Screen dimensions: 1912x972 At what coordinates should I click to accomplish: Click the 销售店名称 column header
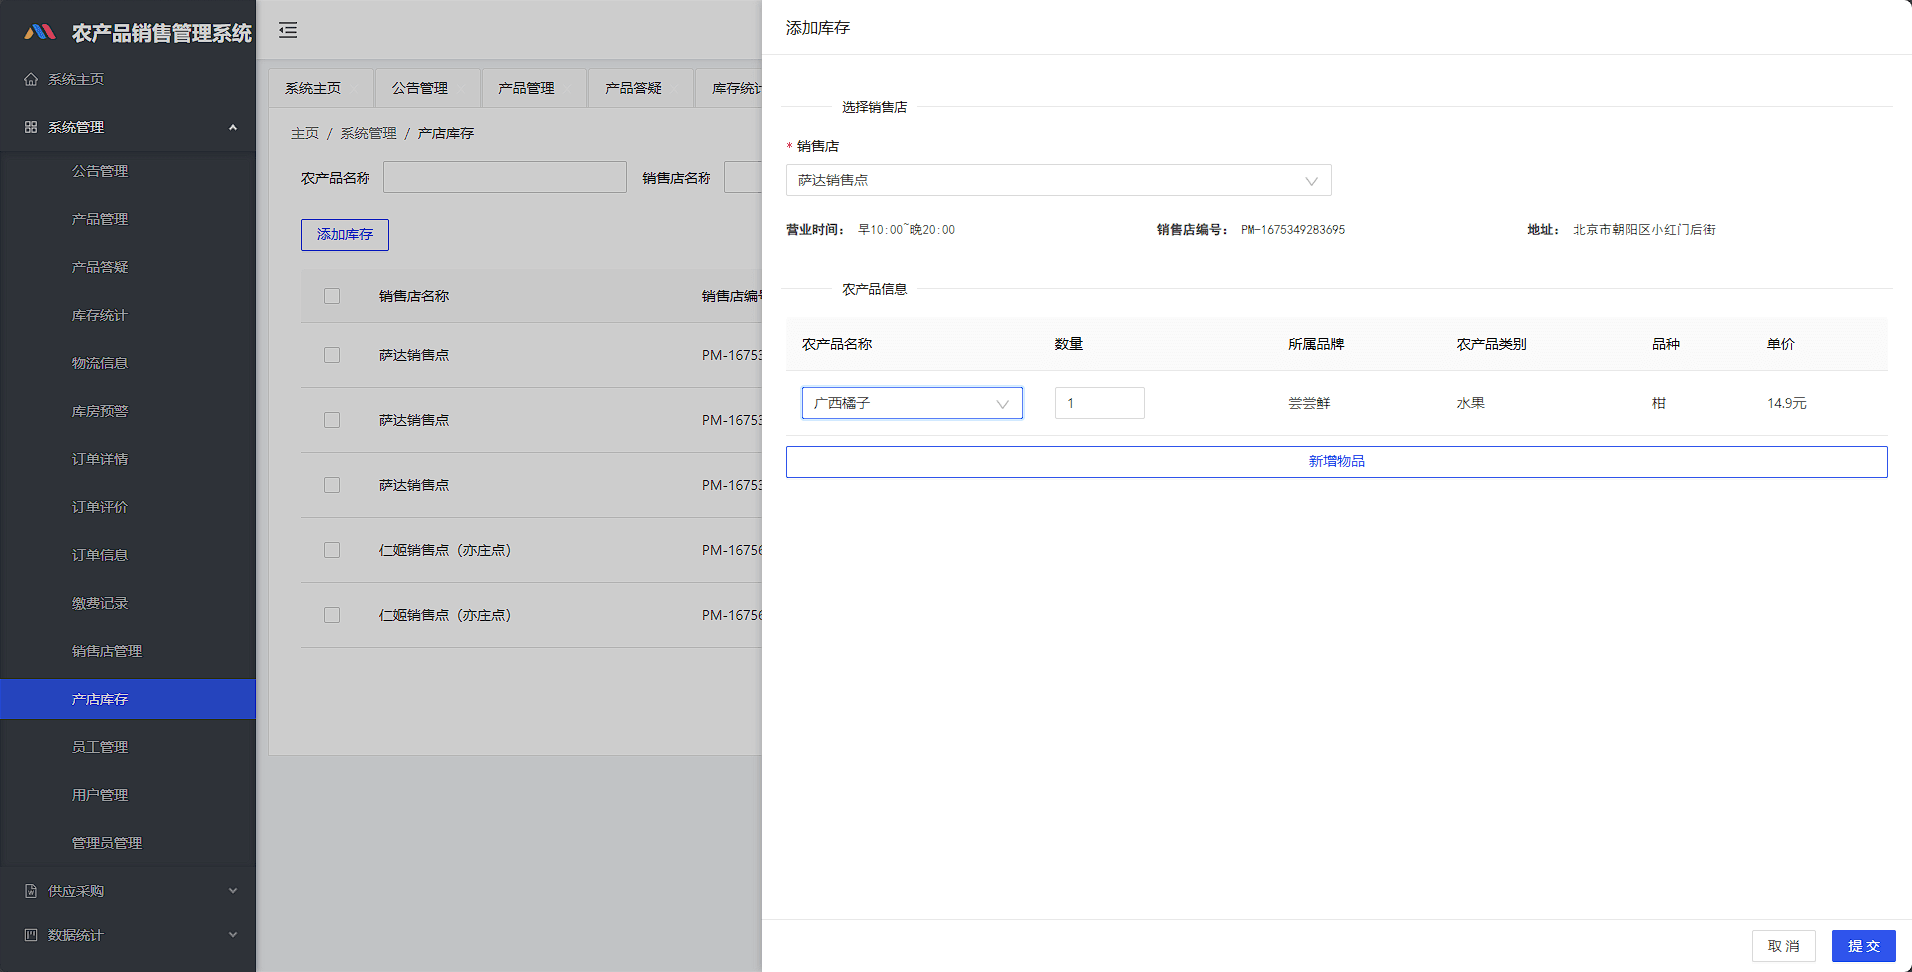point(414,296)
